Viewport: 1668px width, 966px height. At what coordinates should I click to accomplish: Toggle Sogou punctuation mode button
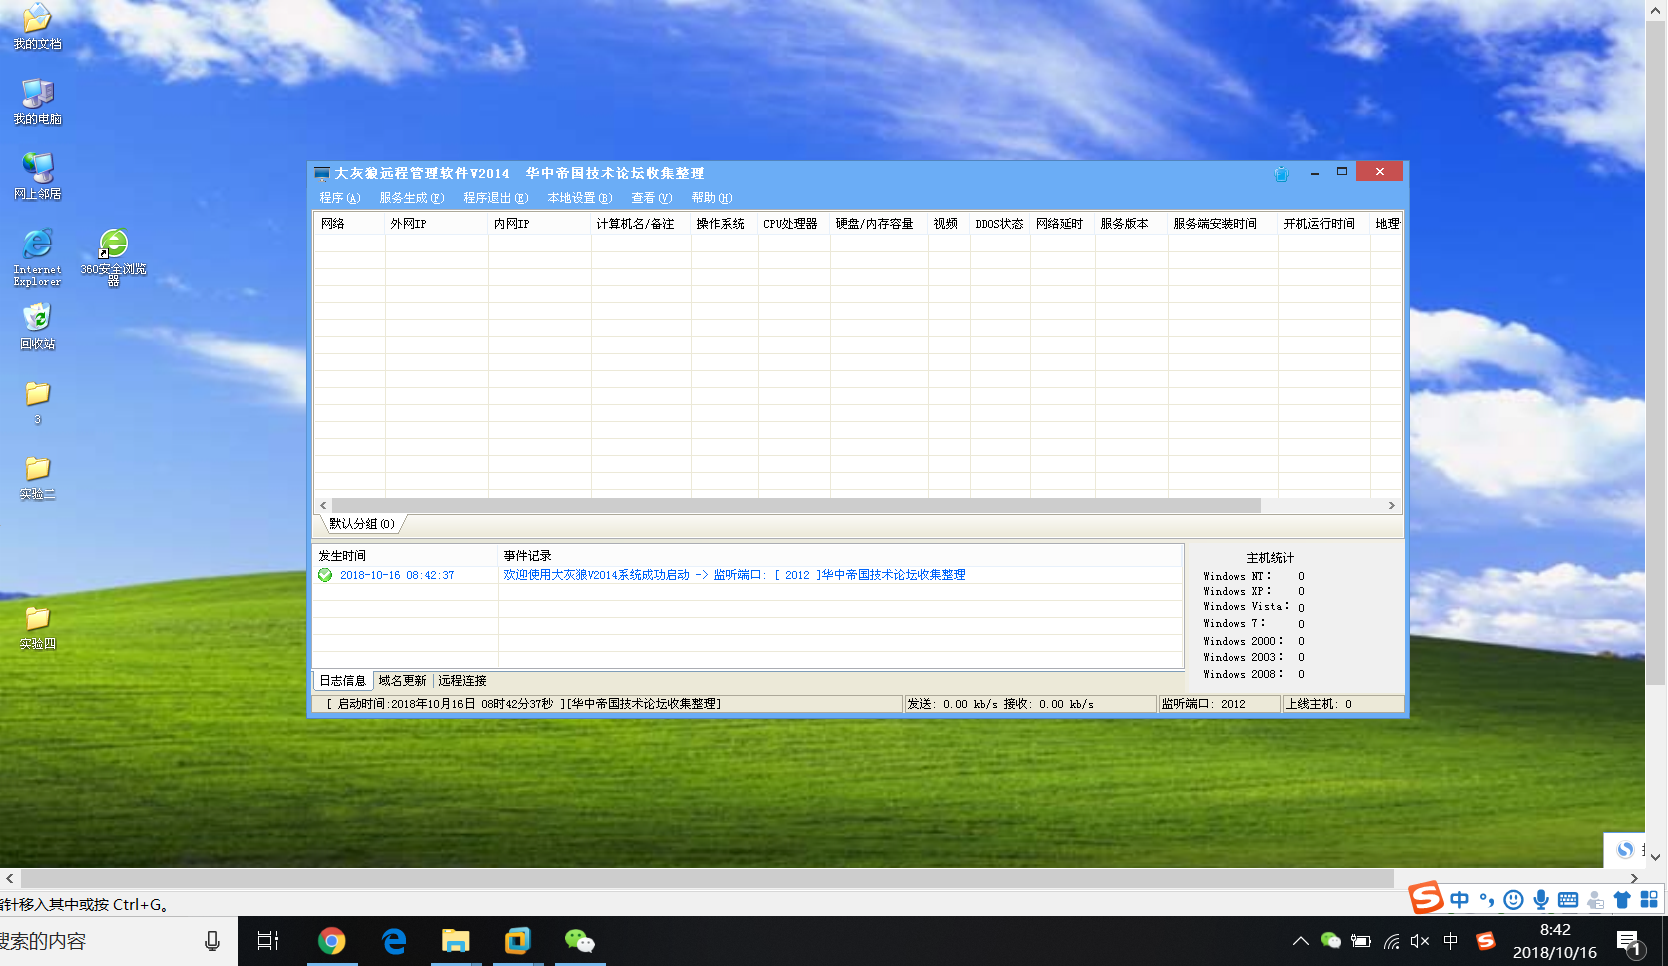[1487, 900]
